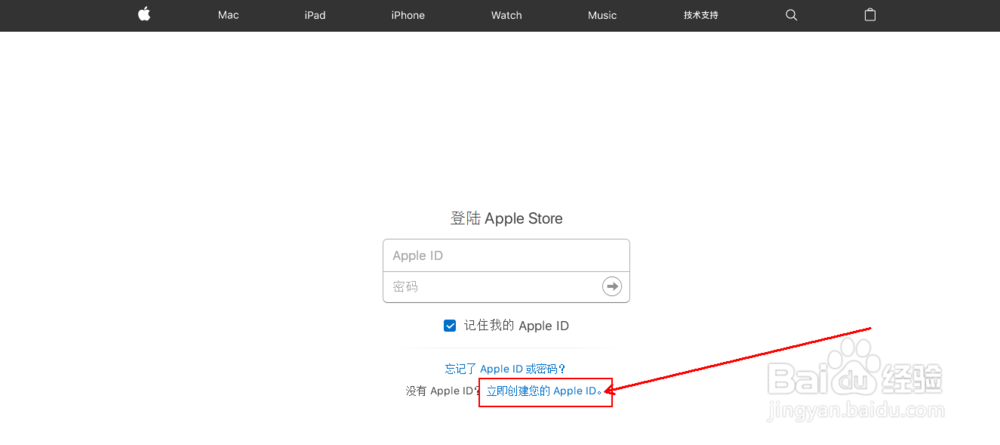Click the 立即创建您的 Apple ID link
1000x445 pixels.
tap(544, 391)
